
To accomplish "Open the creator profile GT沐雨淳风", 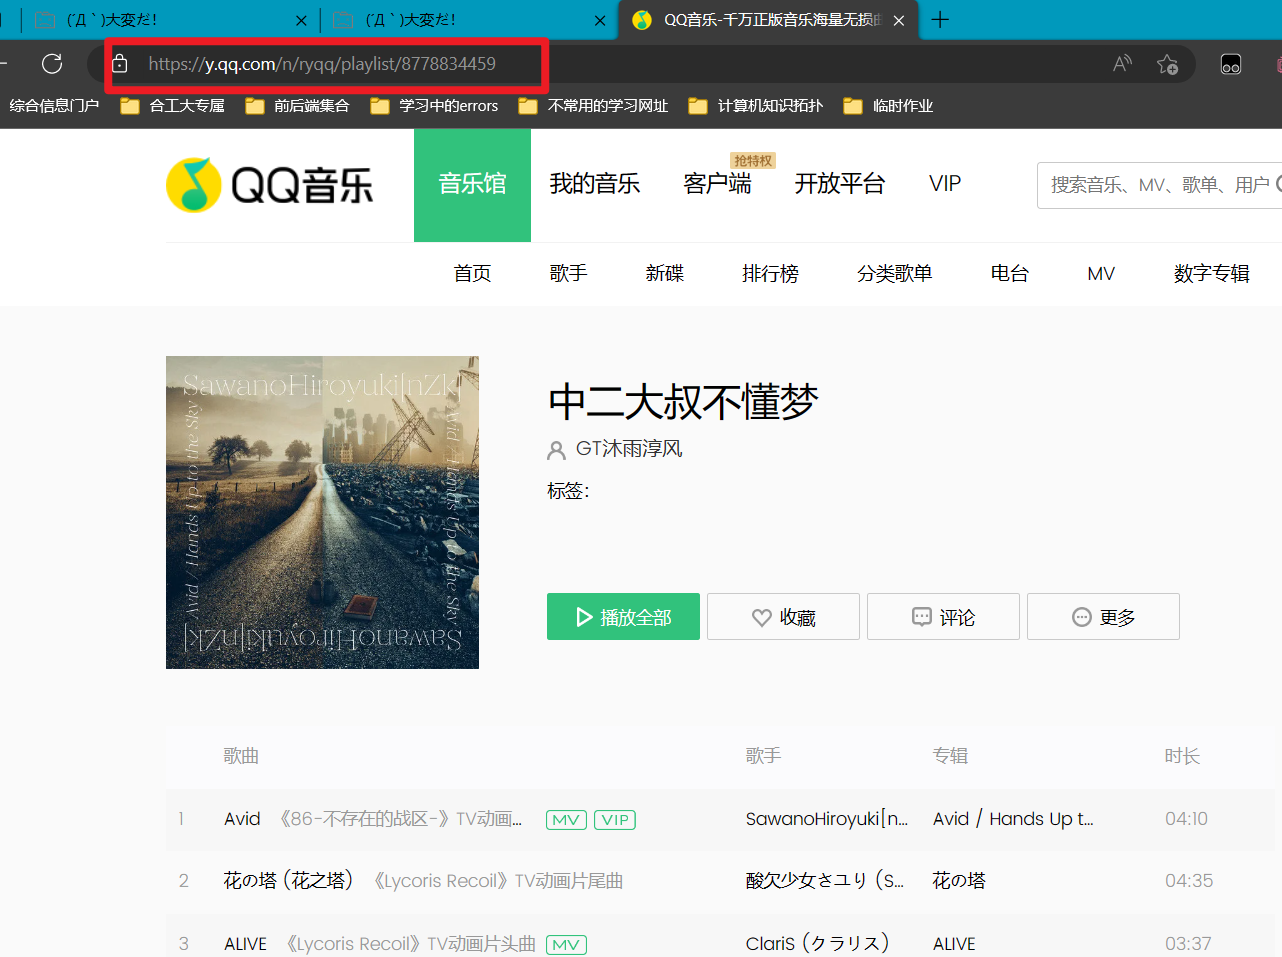I will click(629, 449).
